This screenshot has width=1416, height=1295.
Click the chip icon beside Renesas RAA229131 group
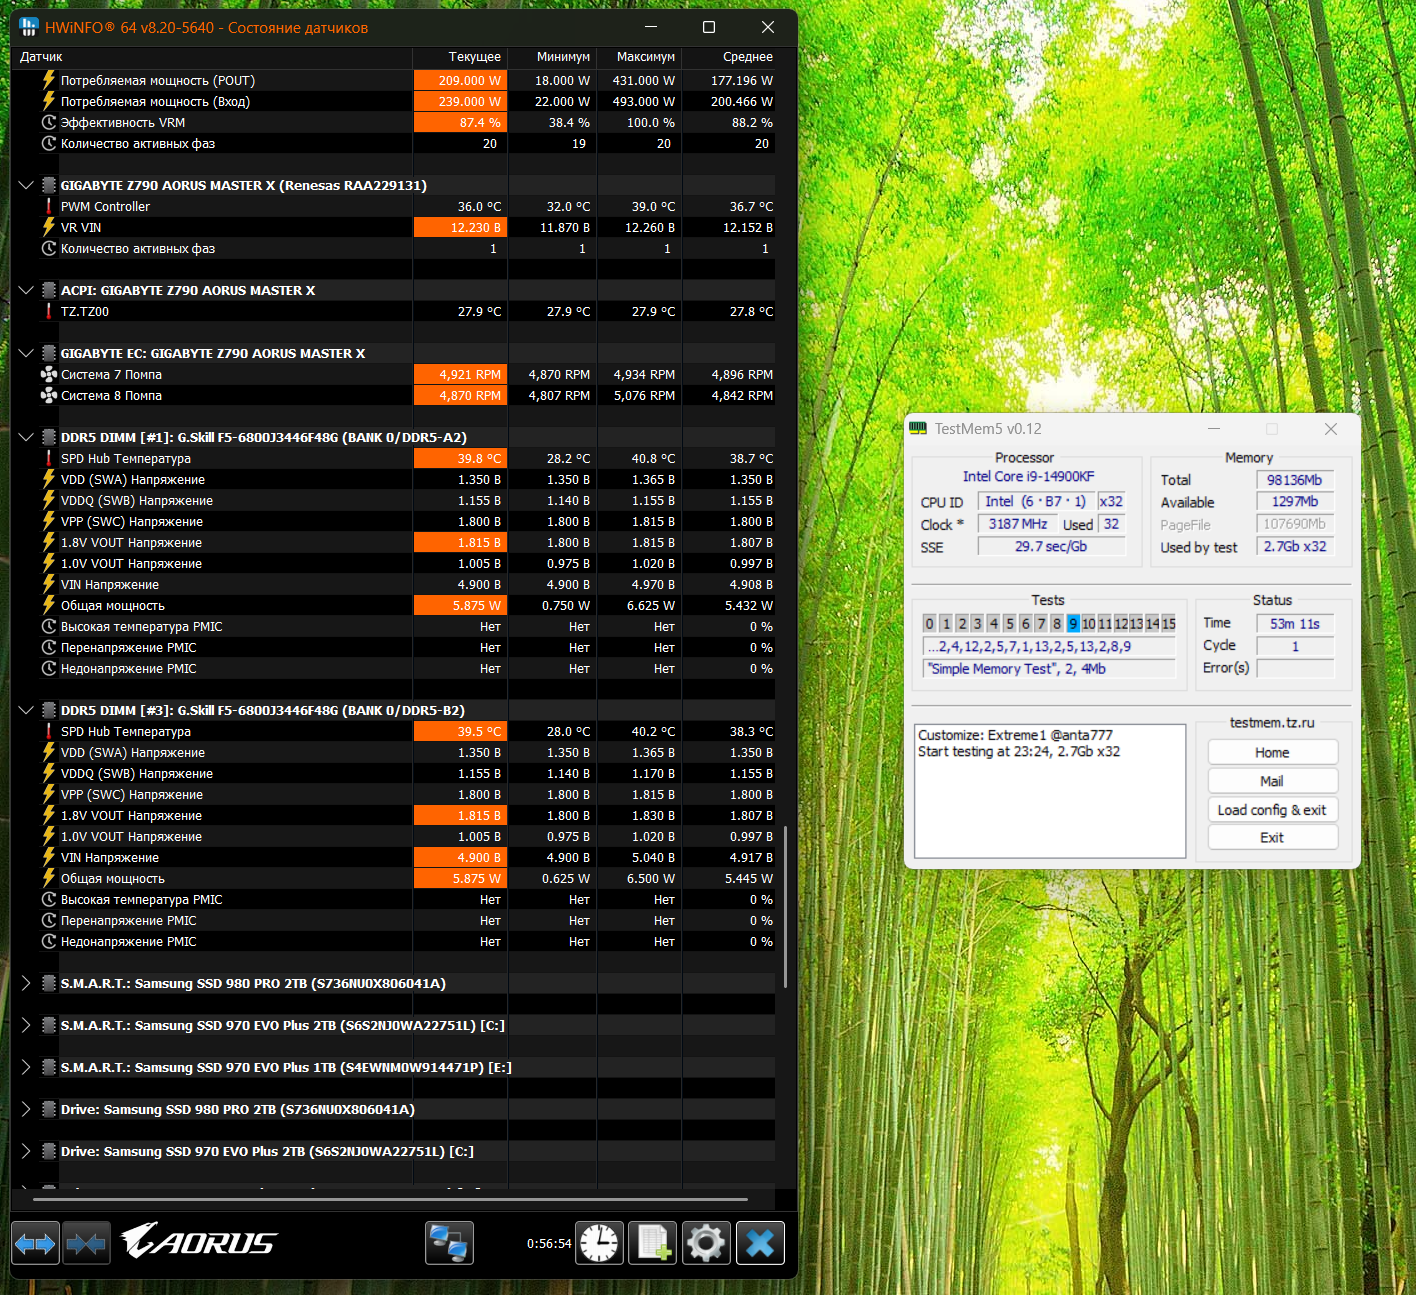point(48,185)
